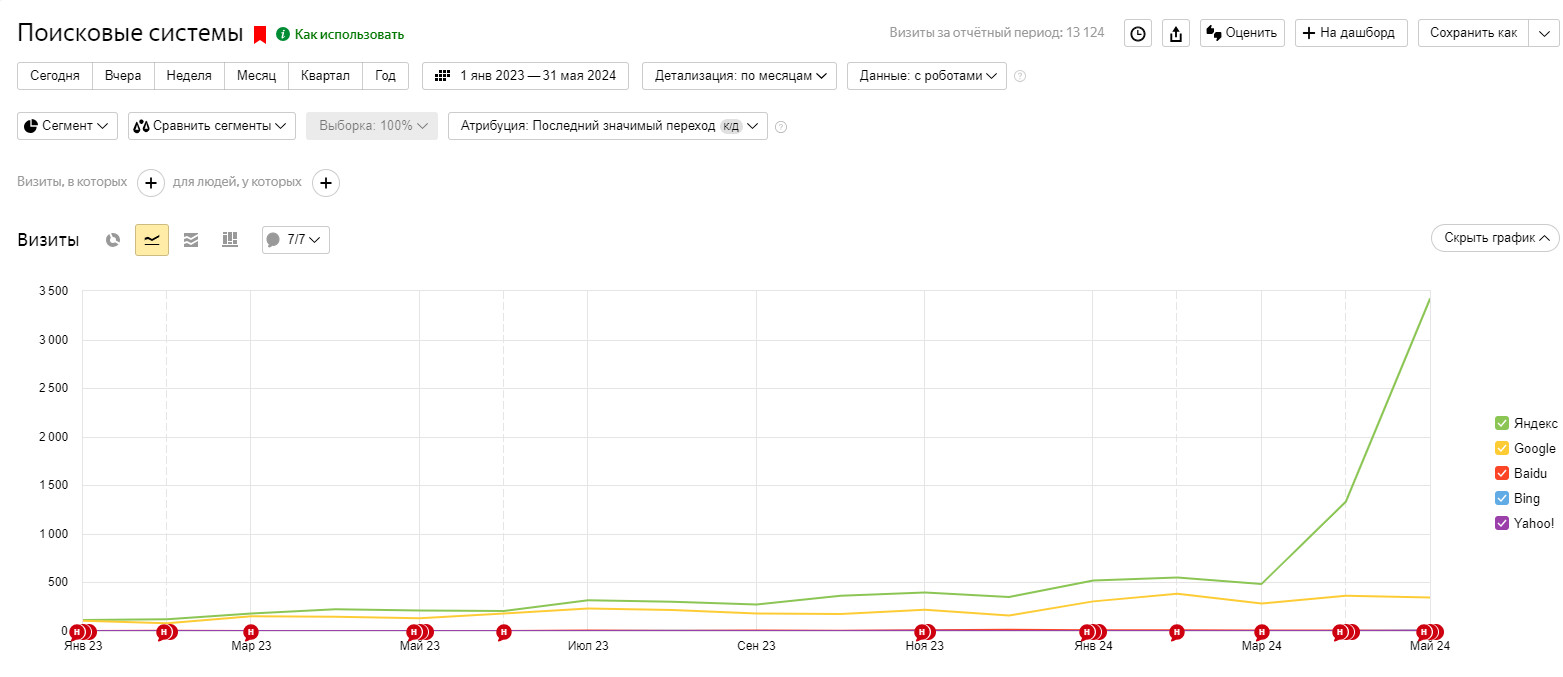Disable the Bing series in legend
Viewport: 1563px width, 677px height.
click(1501, 498)
